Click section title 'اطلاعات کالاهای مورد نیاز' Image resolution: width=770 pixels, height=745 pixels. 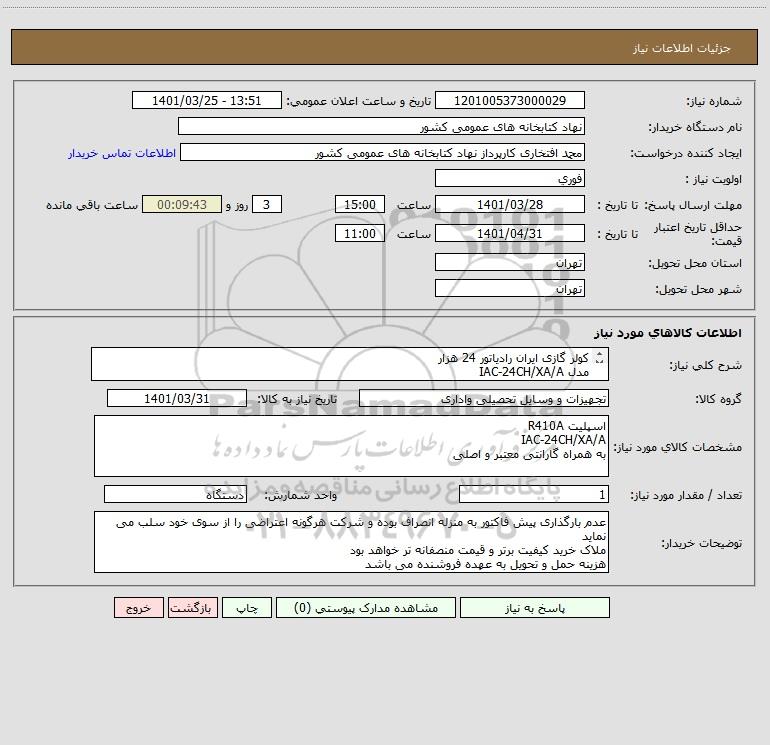click(668, 333)
